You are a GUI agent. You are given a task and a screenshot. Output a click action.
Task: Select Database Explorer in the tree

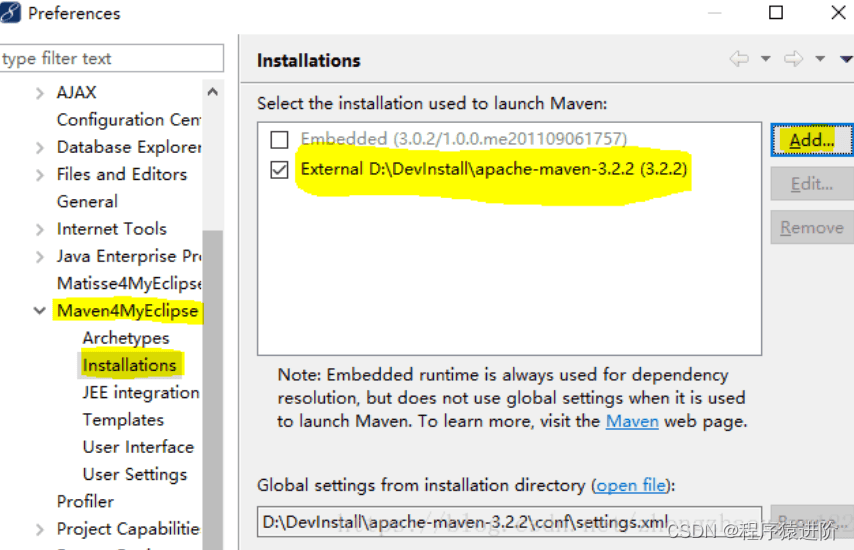[x=129, y=147]
